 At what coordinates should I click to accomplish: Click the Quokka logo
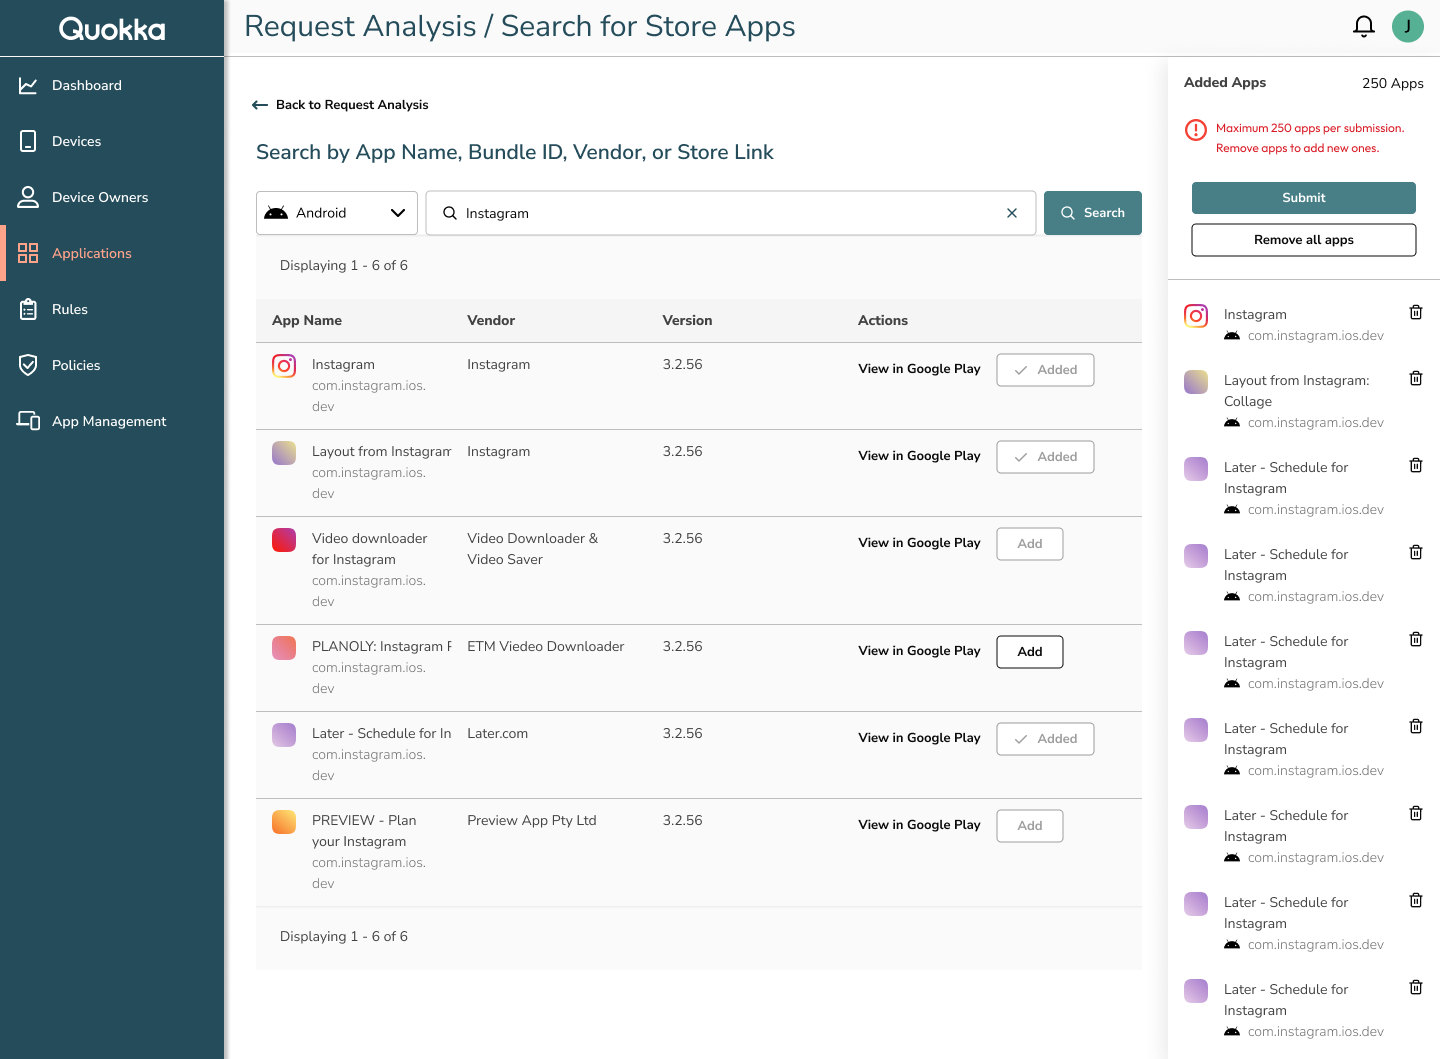[112, 29]
